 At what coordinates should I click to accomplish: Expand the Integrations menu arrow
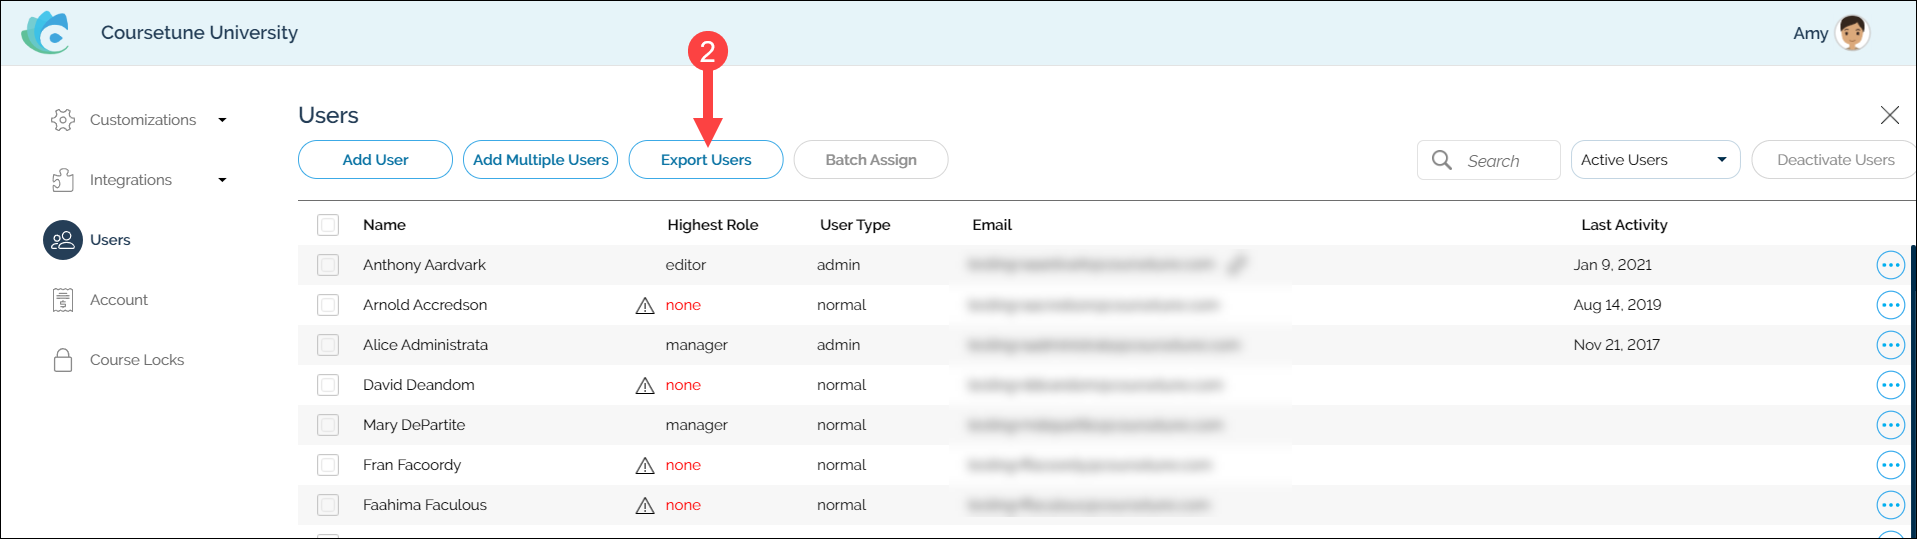click(222, 180)
